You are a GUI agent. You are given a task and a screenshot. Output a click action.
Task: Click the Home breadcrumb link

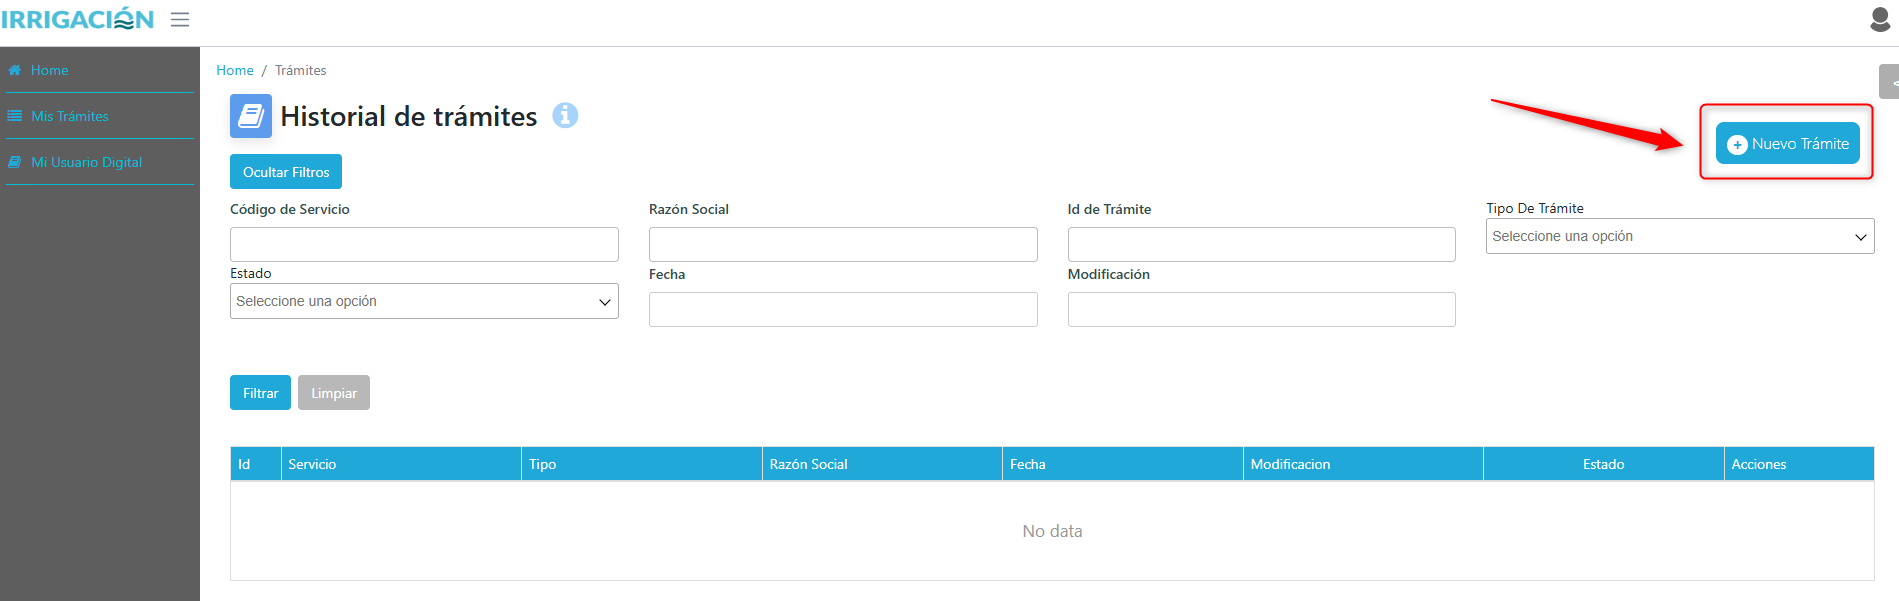click(235, 70)
